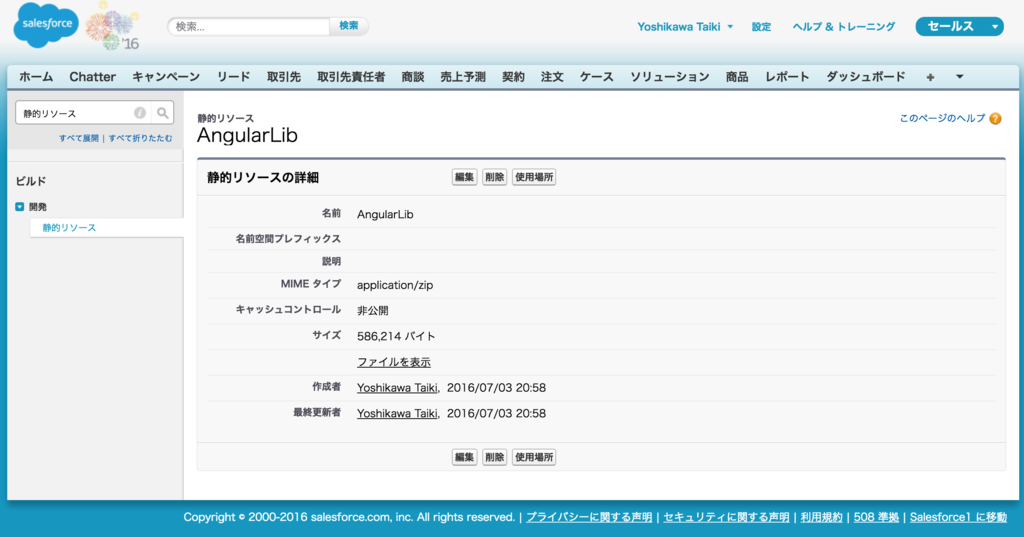The image size is (1024, 537).
Task: Open the 利用規約 footer link
Action: 822,517
